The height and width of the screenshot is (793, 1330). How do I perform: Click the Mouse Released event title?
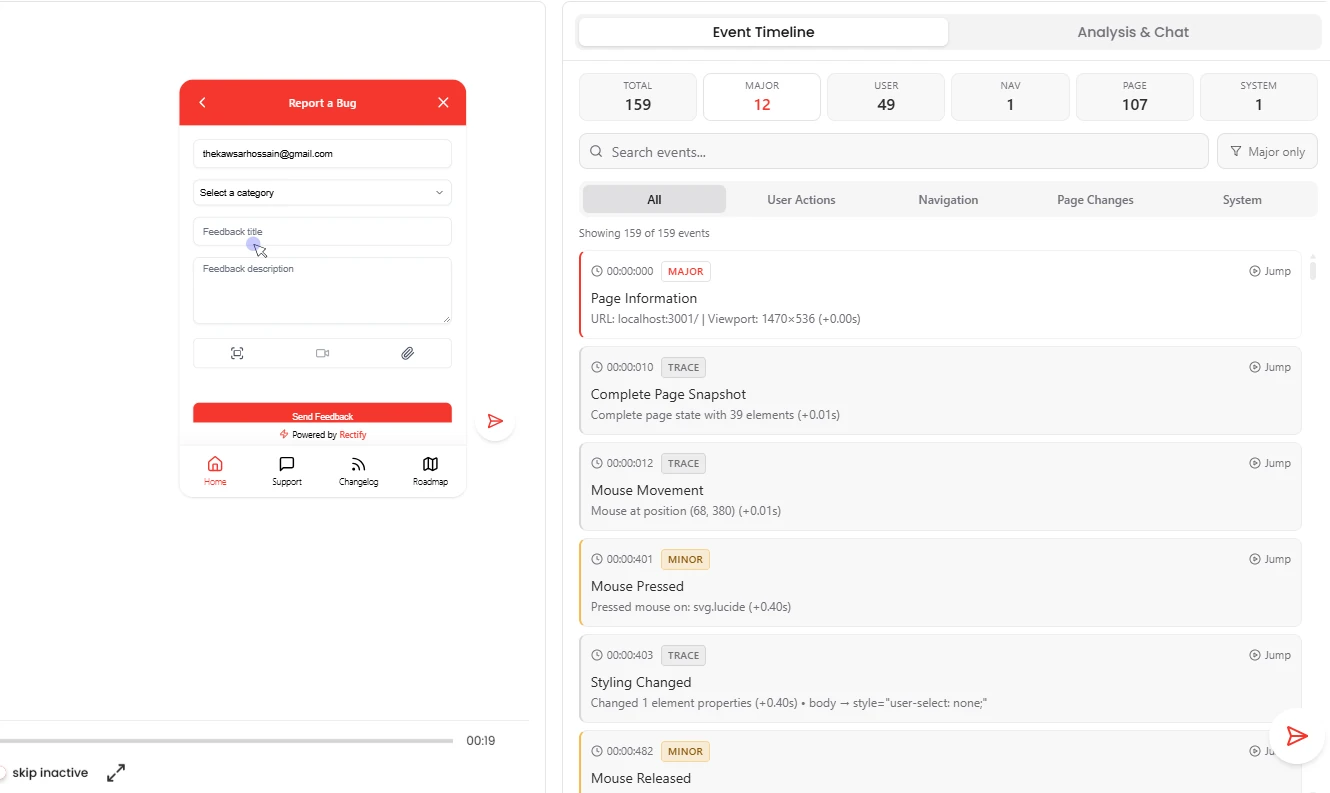coord(641,778)
